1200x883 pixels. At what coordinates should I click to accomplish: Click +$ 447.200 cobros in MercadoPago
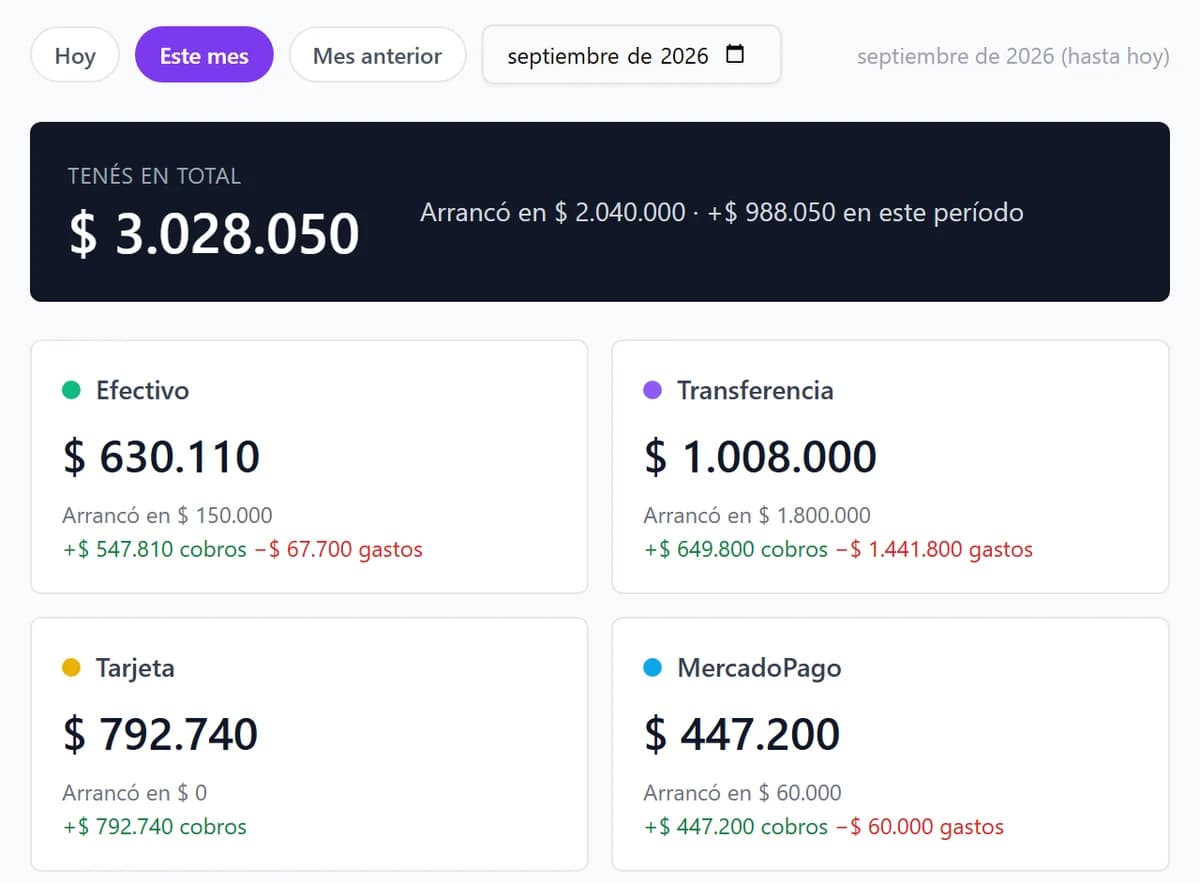coord(735,827)
